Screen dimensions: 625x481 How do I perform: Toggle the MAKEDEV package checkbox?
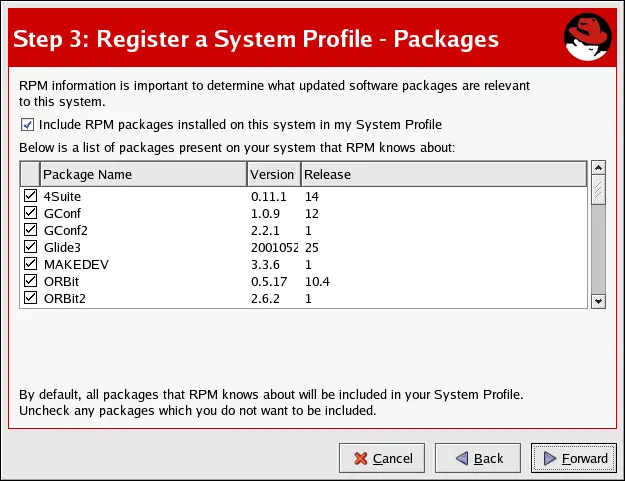[x=30, y=264]
